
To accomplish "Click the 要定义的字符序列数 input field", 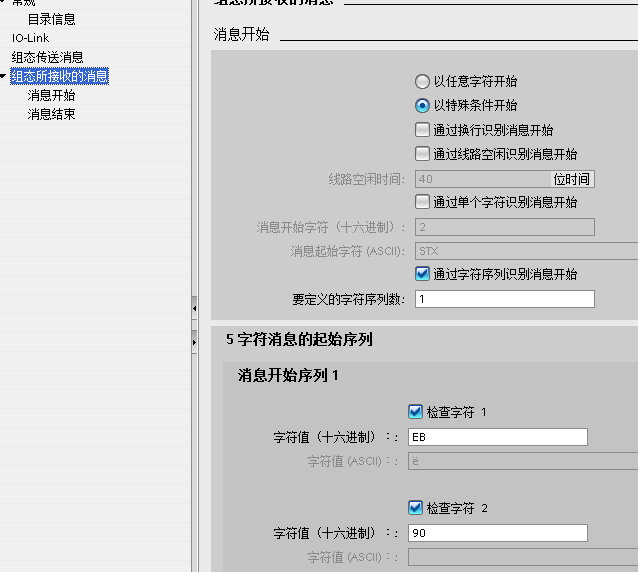I will [505, 299].
